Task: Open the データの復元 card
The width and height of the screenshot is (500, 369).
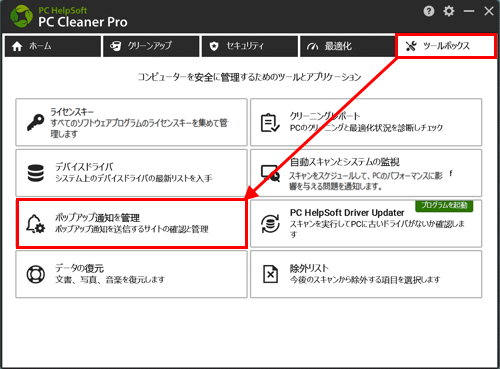Action: pyautogui.click(x=131, y=274)
